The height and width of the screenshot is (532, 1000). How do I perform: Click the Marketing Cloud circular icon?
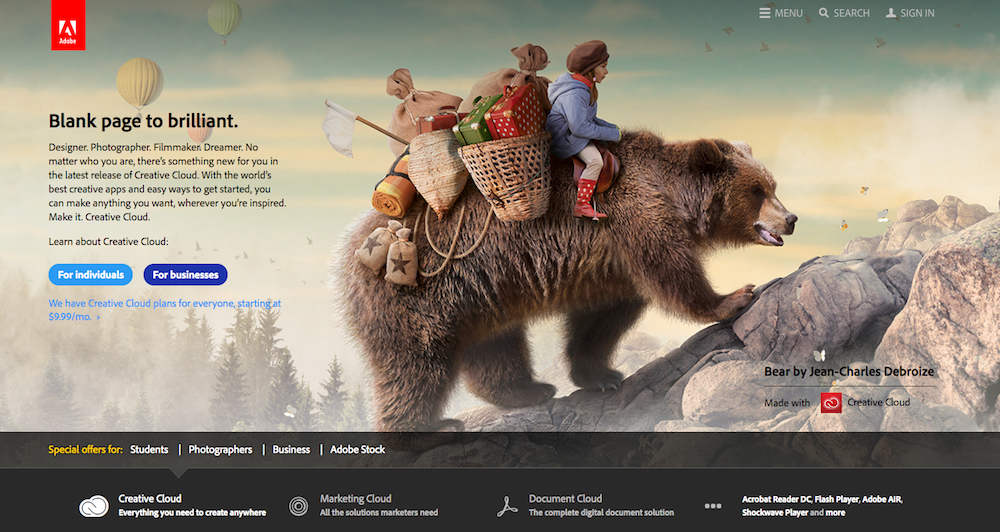[x=298, y=506]
